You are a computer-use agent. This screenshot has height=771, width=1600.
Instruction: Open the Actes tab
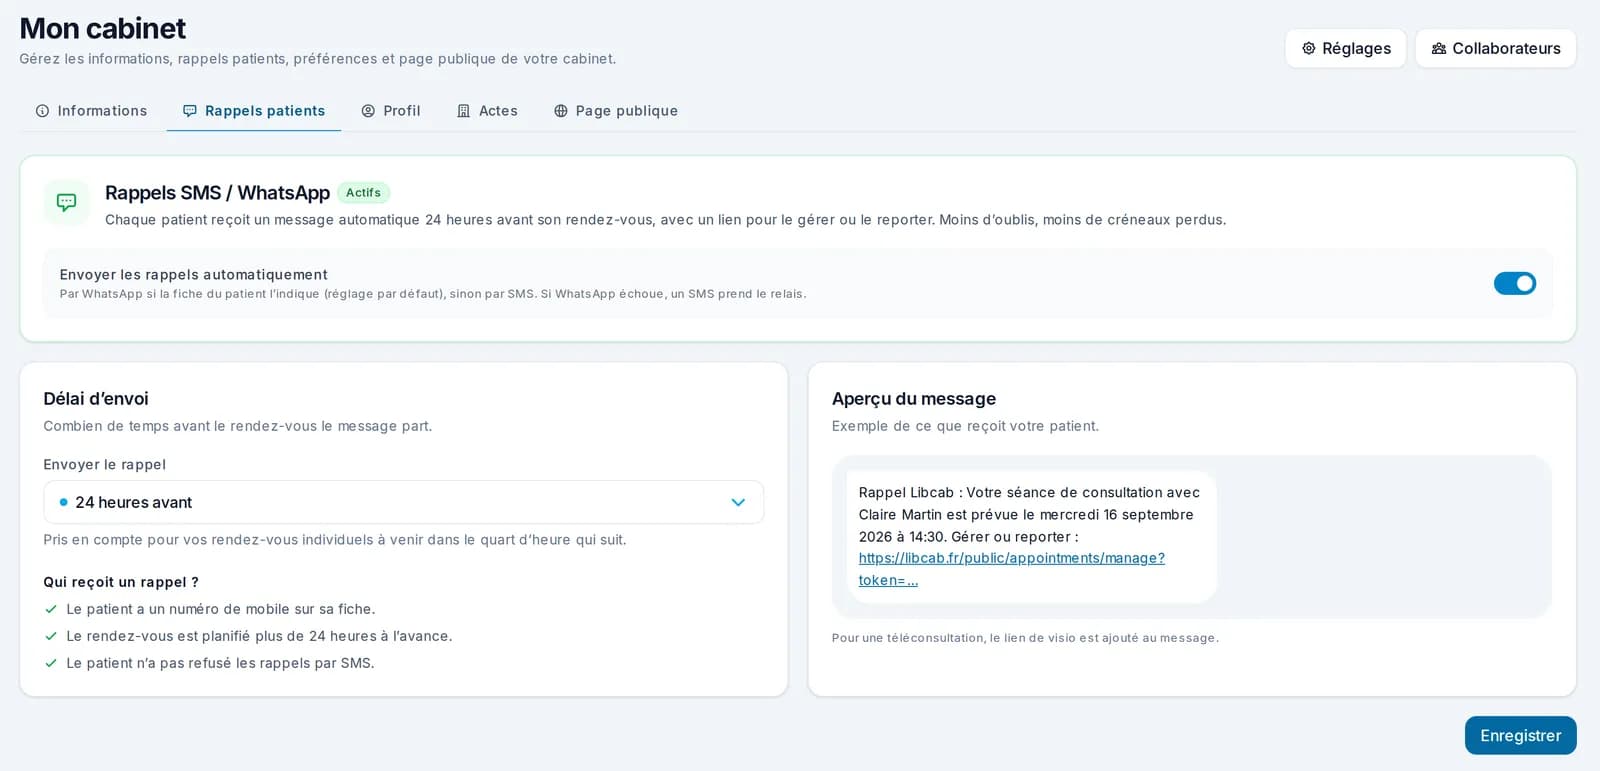(x=487, y=111)
